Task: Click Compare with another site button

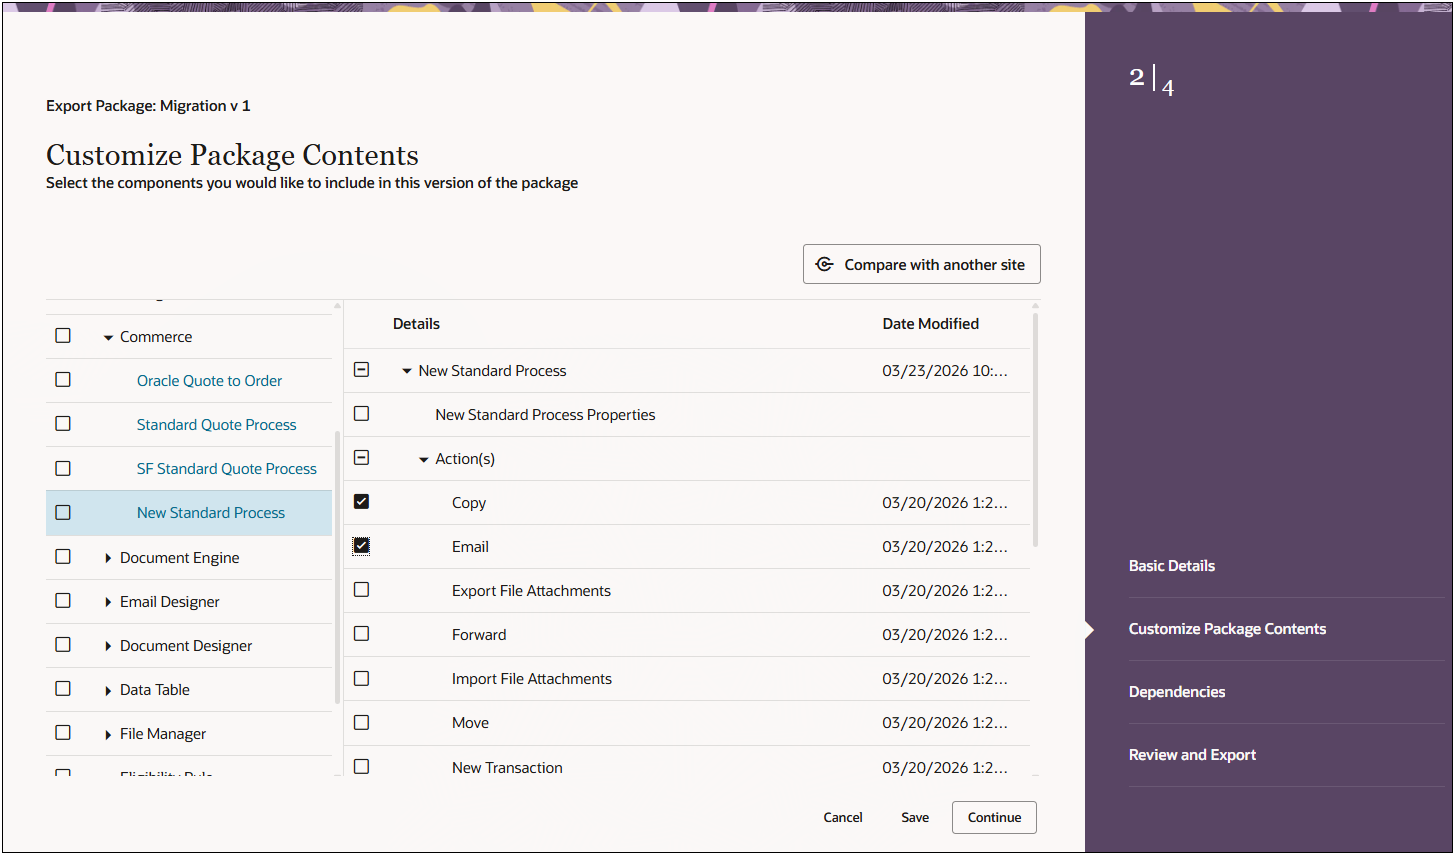Action: point(921,264)
